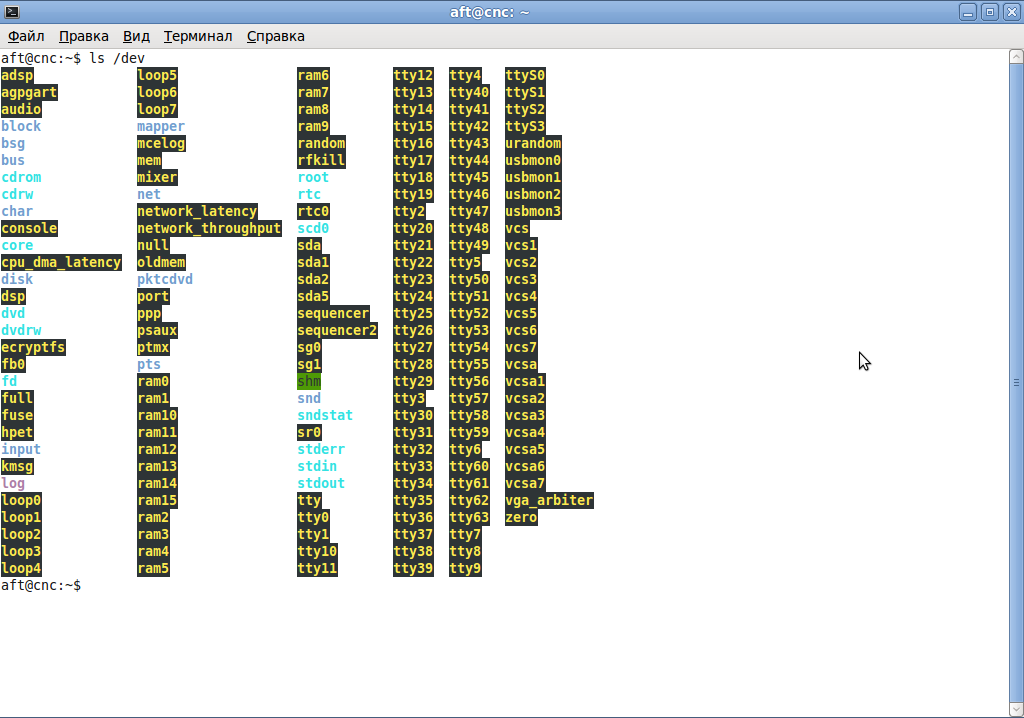
Task: Click the 'loop0' entry
Action: 21,500
